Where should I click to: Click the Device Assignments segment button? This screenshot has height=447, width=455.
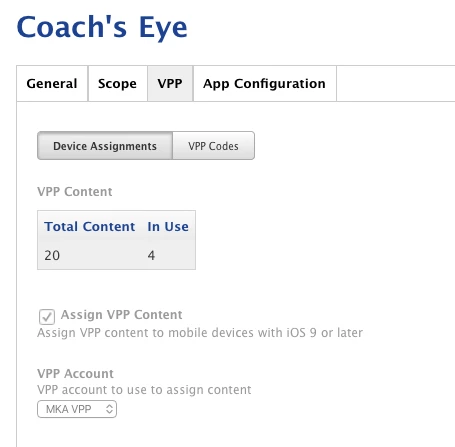105,146
